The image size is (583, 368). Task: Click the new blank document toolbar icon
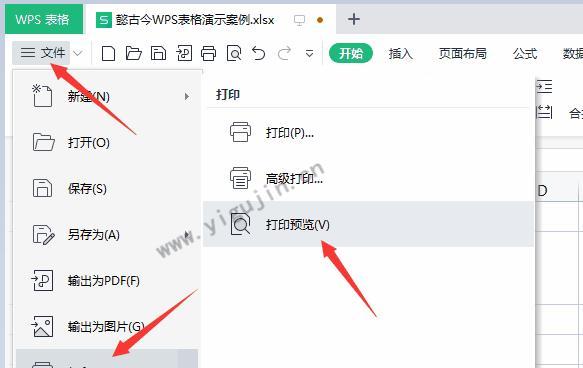tap(108, 54)
